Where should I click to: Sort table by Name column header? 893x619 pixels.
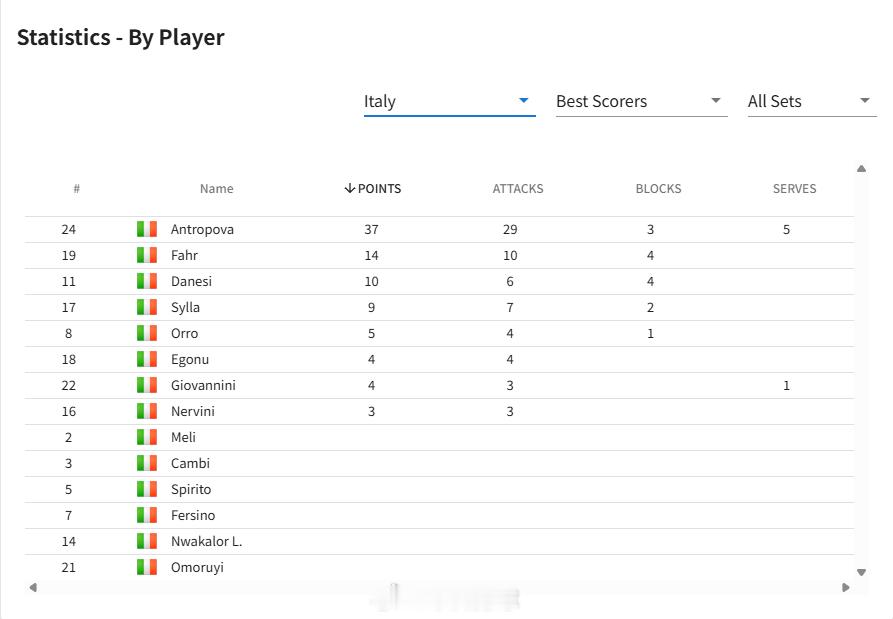click(x=216, y=188)
